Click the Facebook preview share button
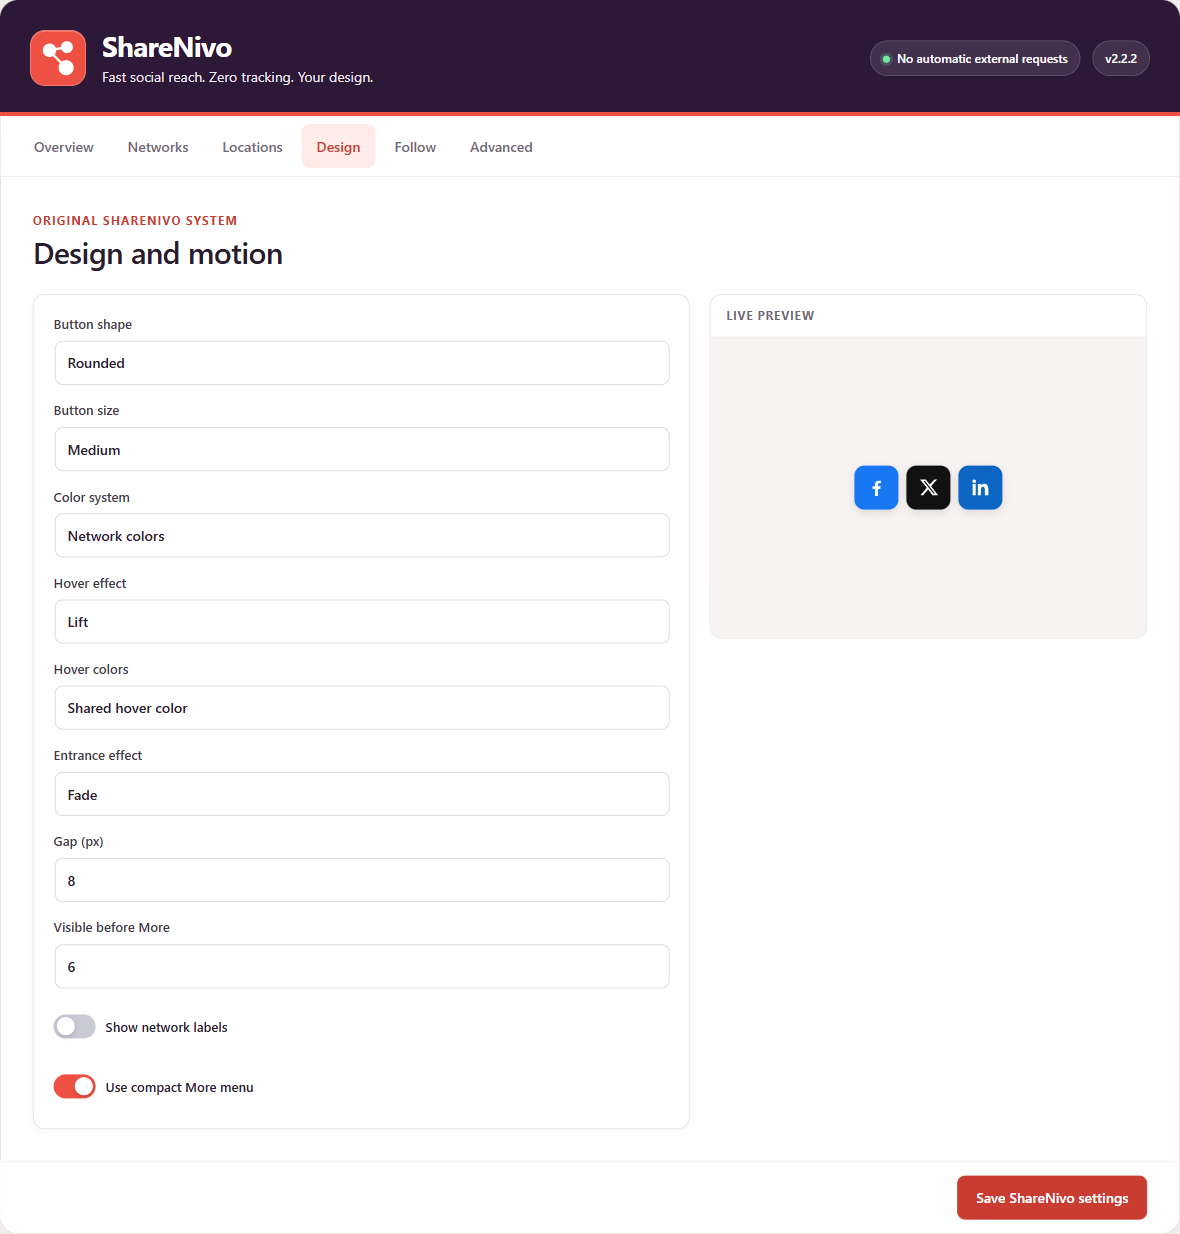Screen dimensions: 1180x1234 point(876,488)
